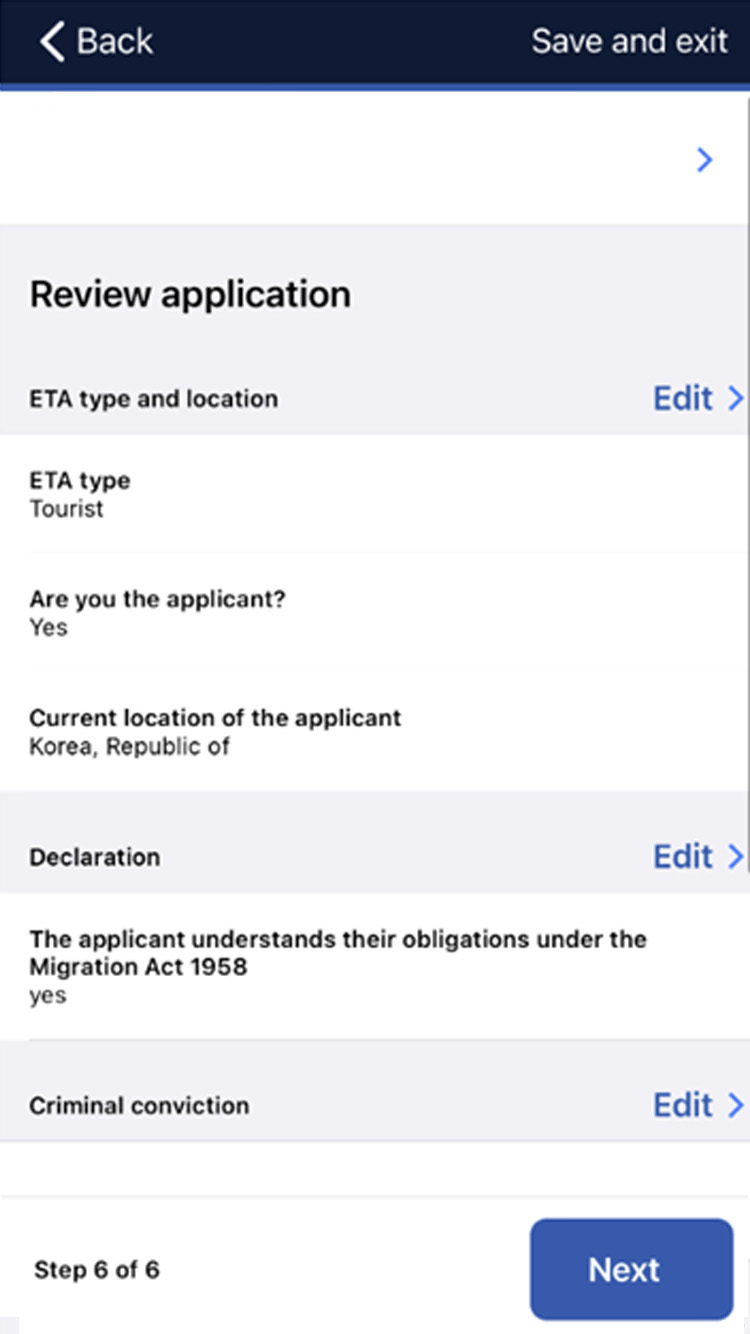This screenshot has width=750, height=1334.
Task: Select the 'Korea, Republic of' value
Action: pyautogui.click(x=130, y=747)
